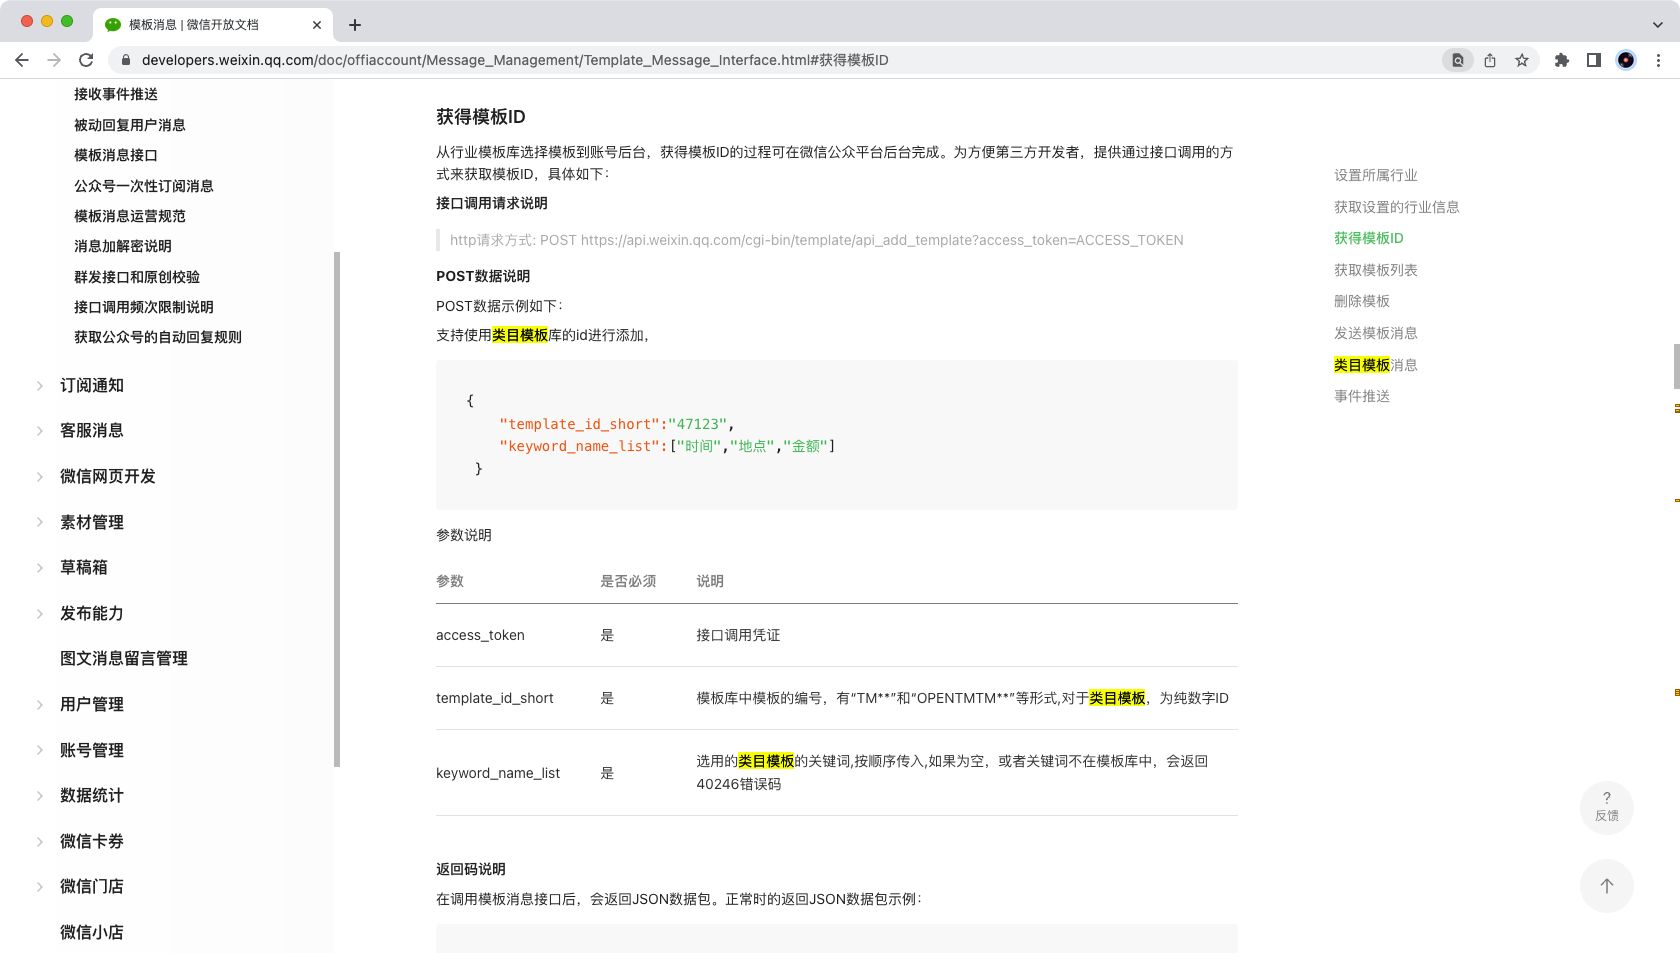Click the sidebar scrollbar thumb
The width and height of the screenshot is (1680, 953).
337,509
